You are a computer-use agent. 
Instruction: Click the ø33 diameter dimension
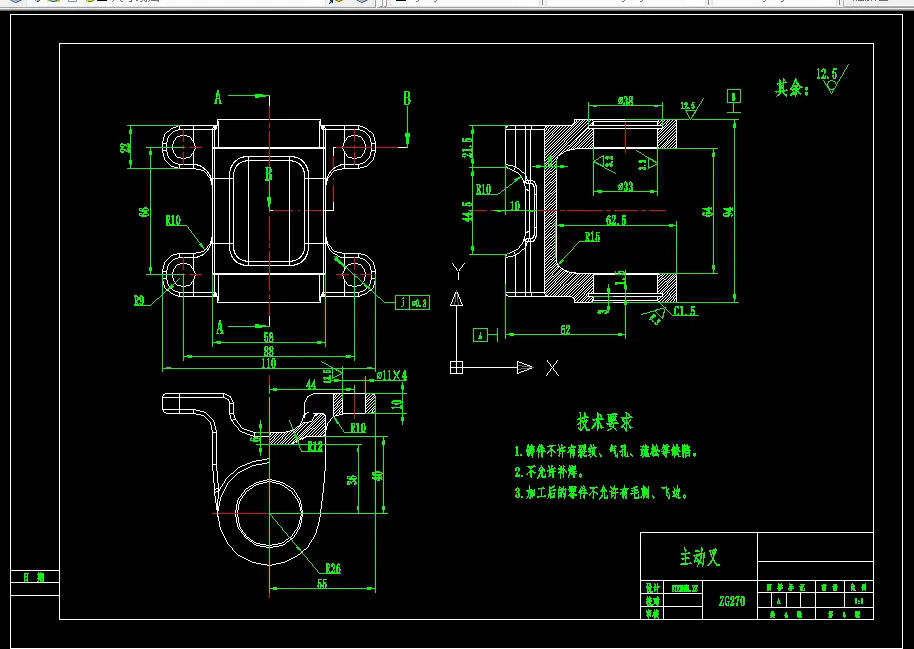pyautogui.click(x=625, y=187)
